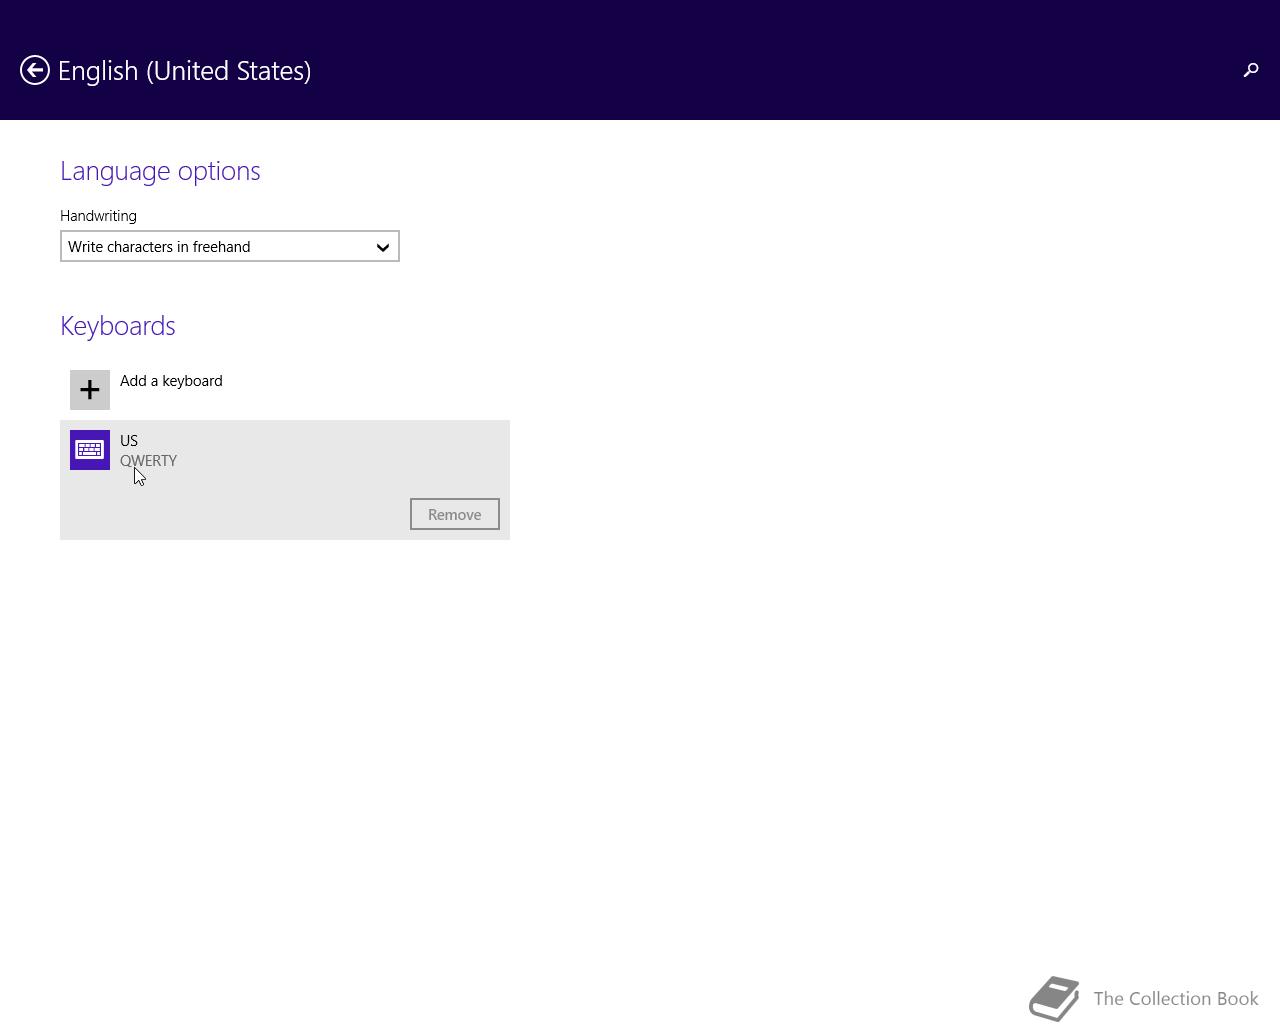Screen dimensions: 1280x1024
Task: Select the US keyboard icon
Action: click(x=90, y=450)
